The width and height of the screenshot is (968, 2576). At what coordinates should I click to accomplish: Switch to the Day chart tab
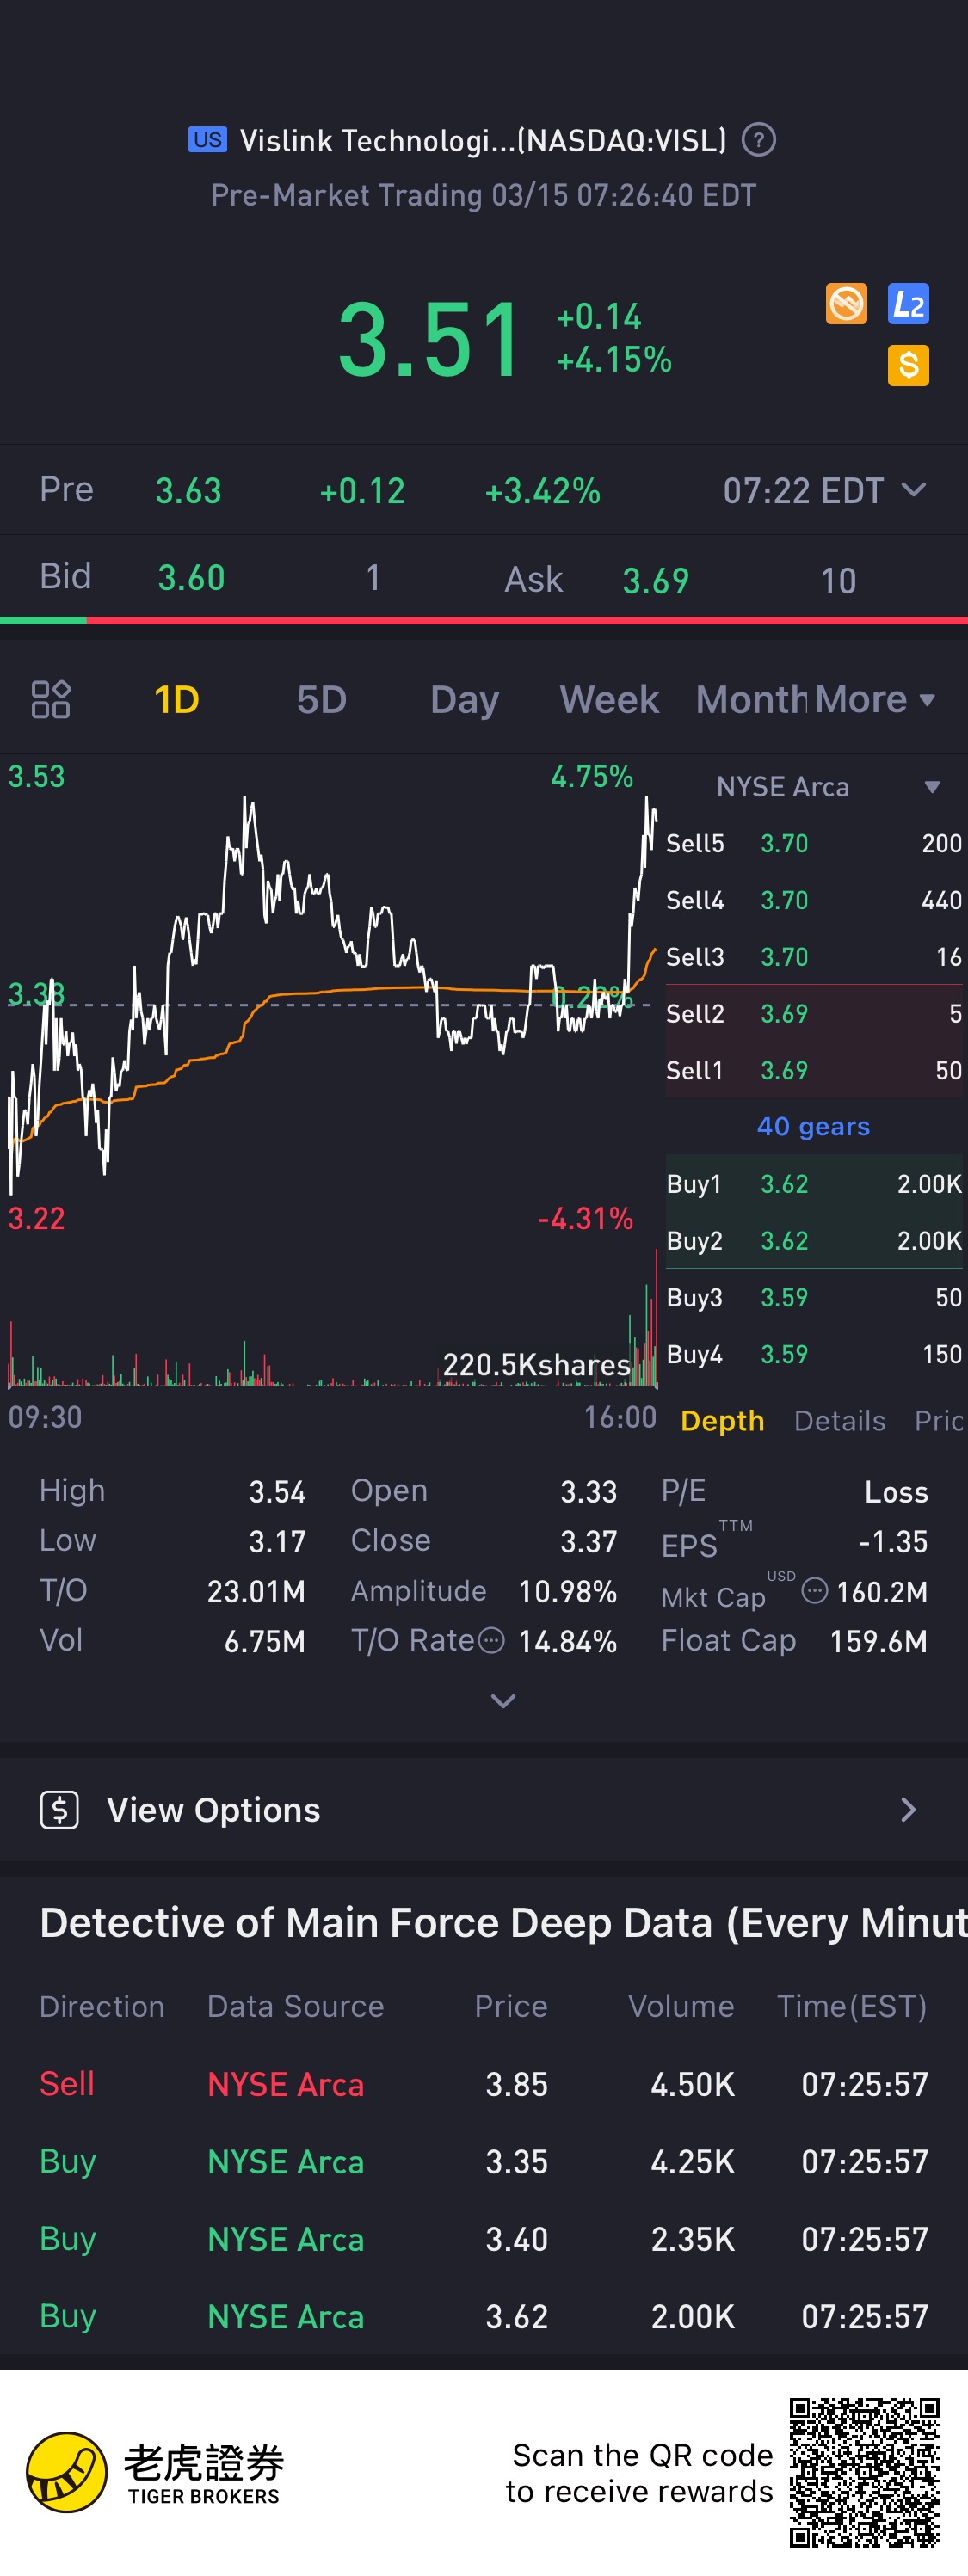coord(464,699)
